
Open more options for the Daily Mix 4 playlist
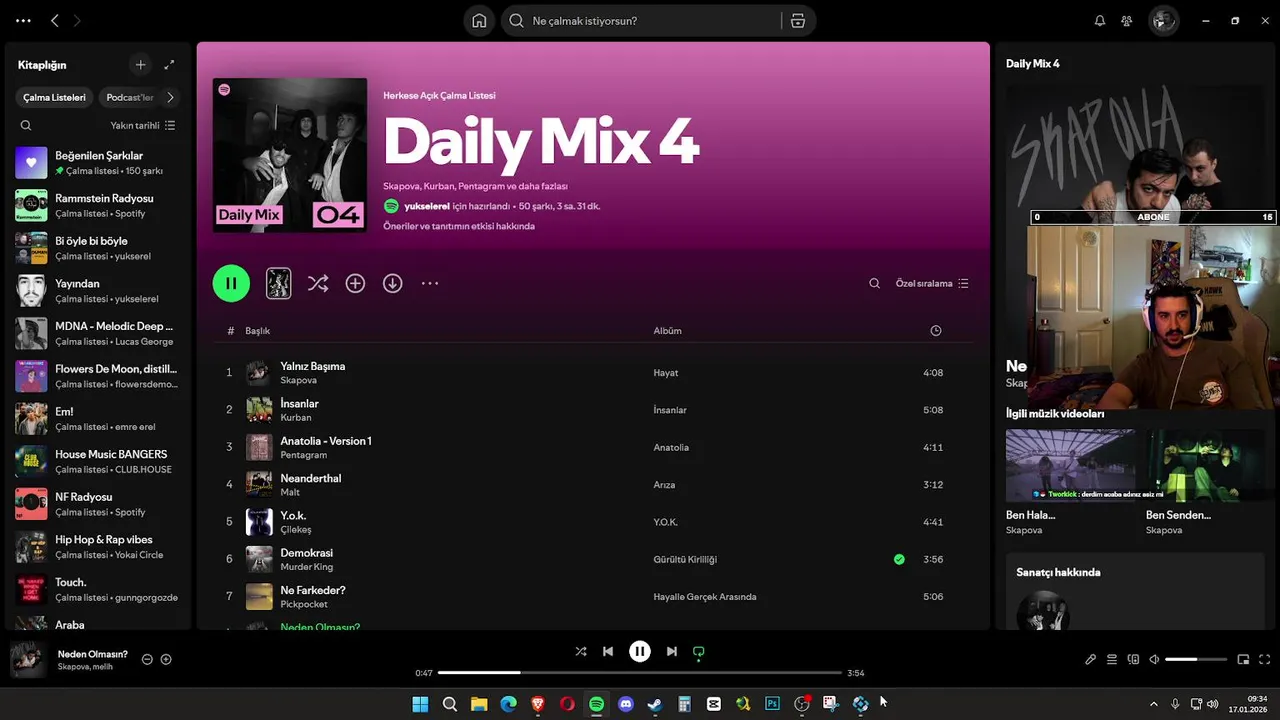click(430, 283)
